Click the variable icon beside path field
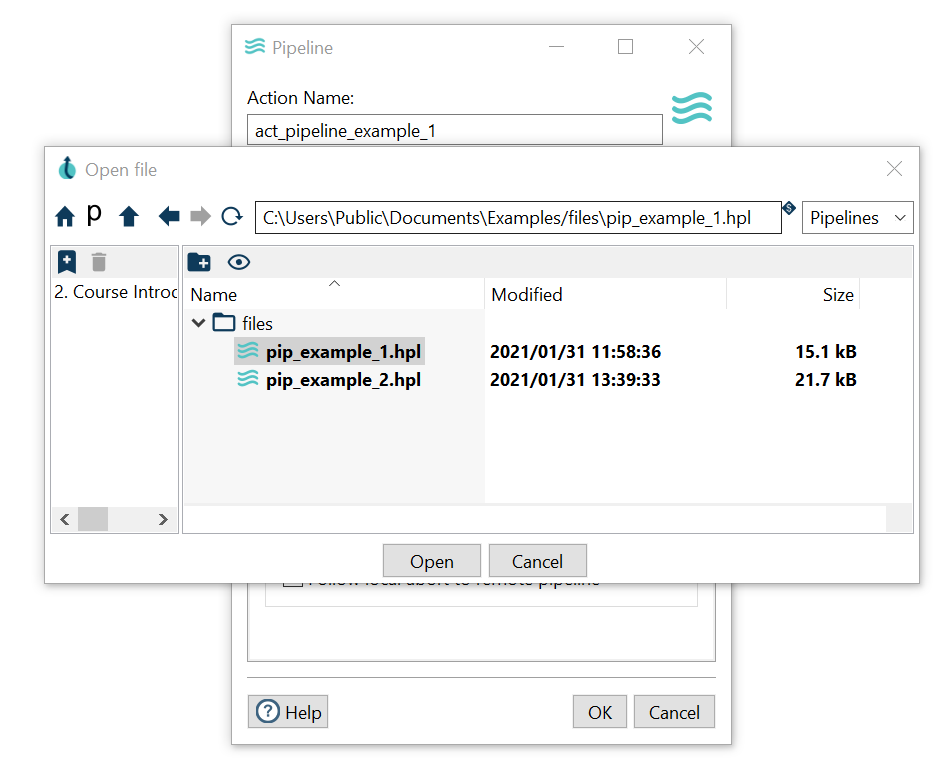The height and width of the screenshot is (768, 952). coord(788,208)
